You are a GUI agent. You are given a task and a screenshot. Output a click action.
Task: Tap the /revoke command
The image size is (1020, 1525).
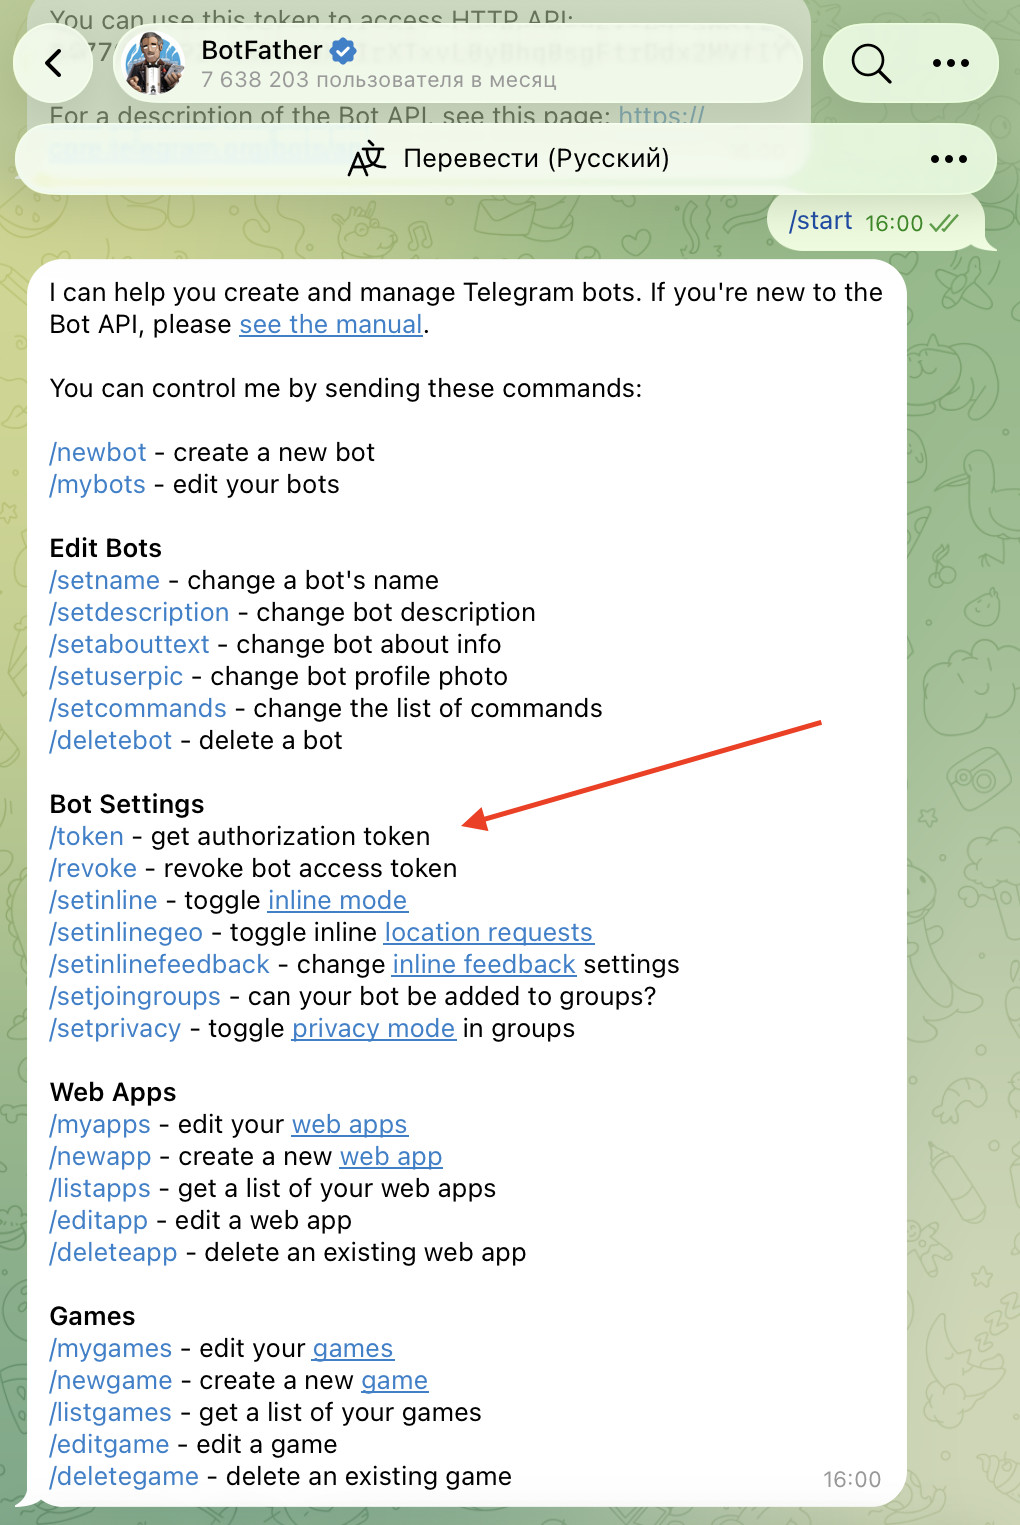(93, 868)
